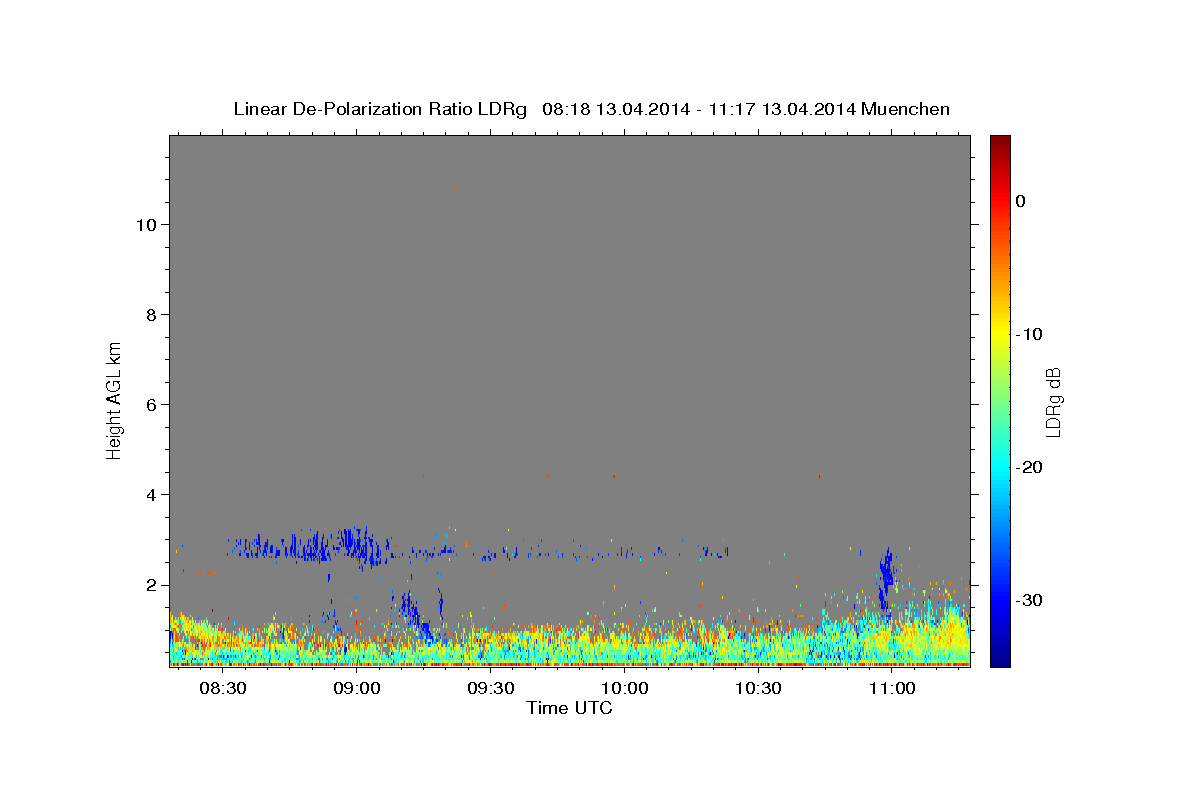The height and width of the screenshot is (800, 1200).
Task: Click the 10:30 time tick label
Action: [758, 689]
